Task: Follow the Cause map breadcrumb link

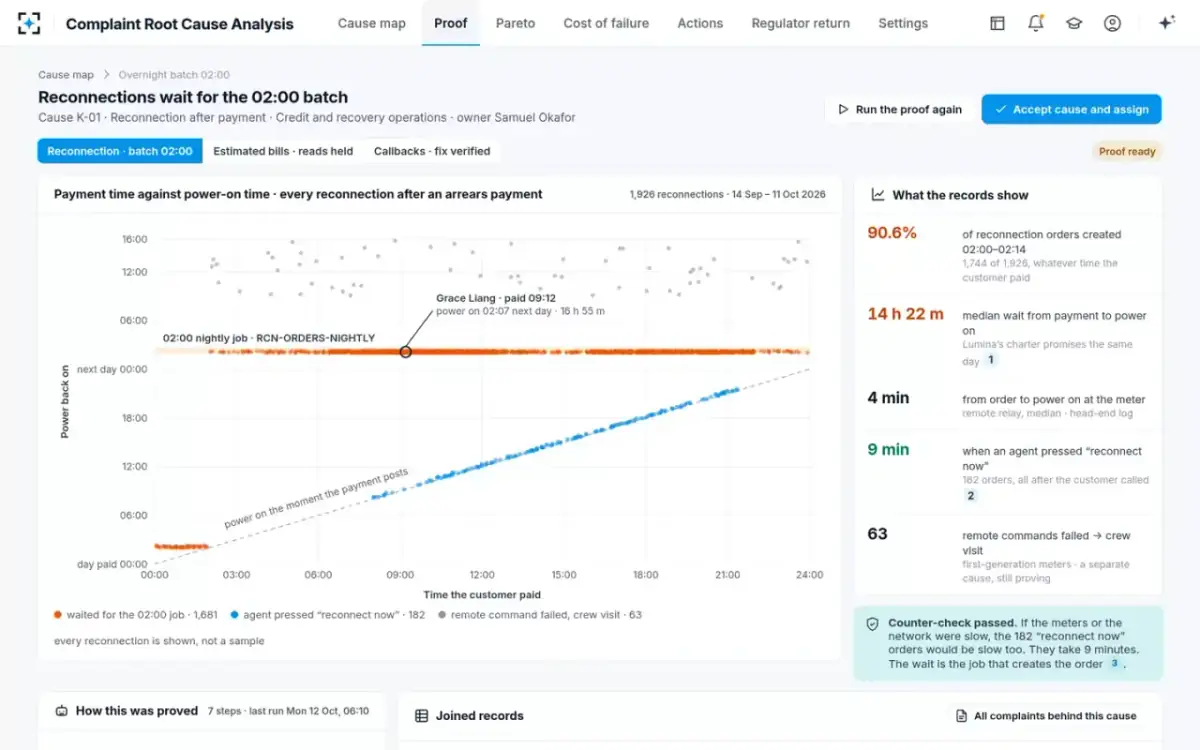Action: pos(66,75)
